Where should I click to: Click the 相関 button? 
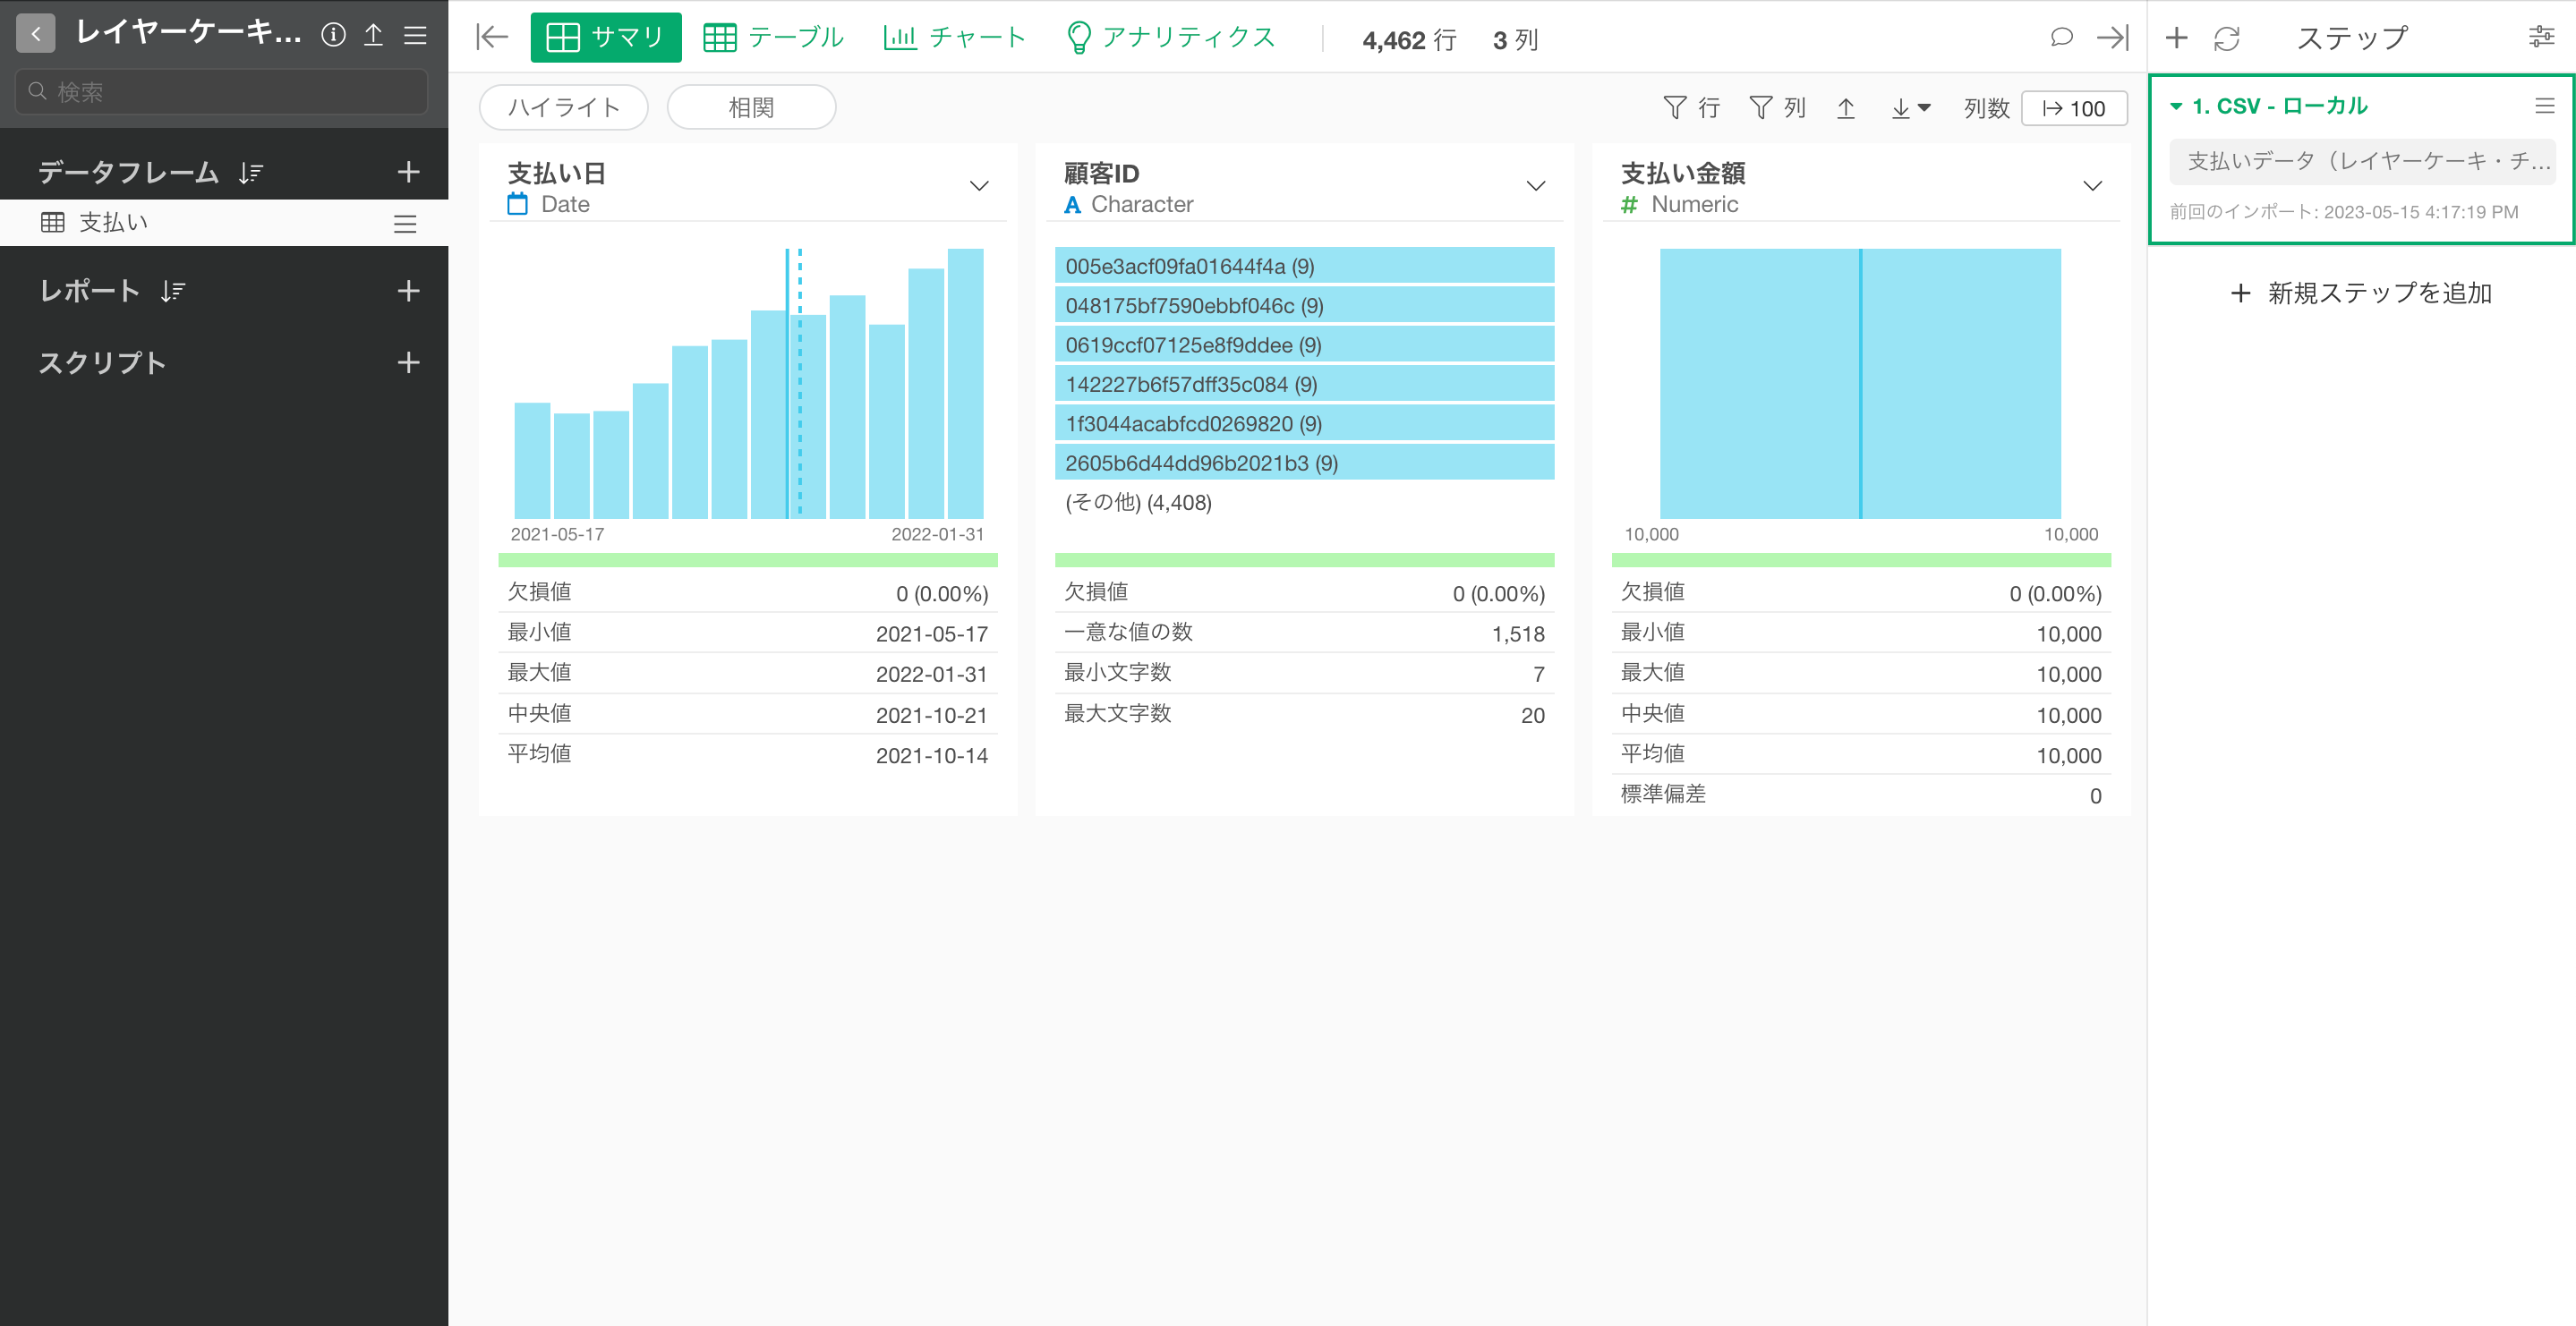(x=751, y=107)
